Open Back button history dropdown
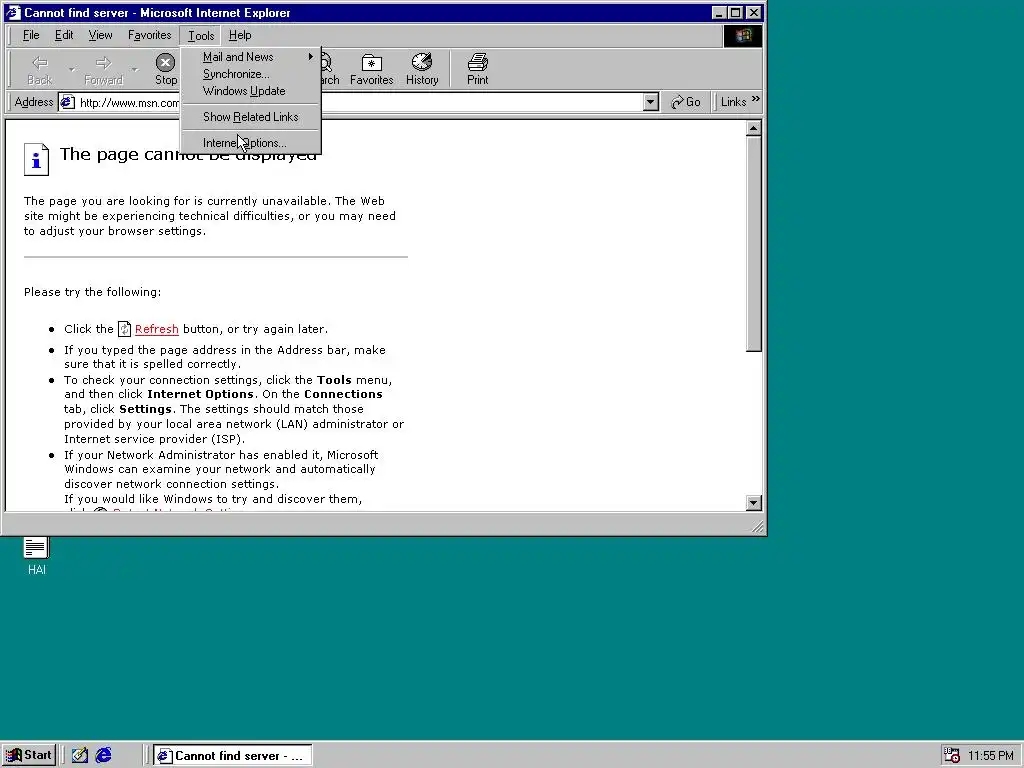 coord(72,69)
